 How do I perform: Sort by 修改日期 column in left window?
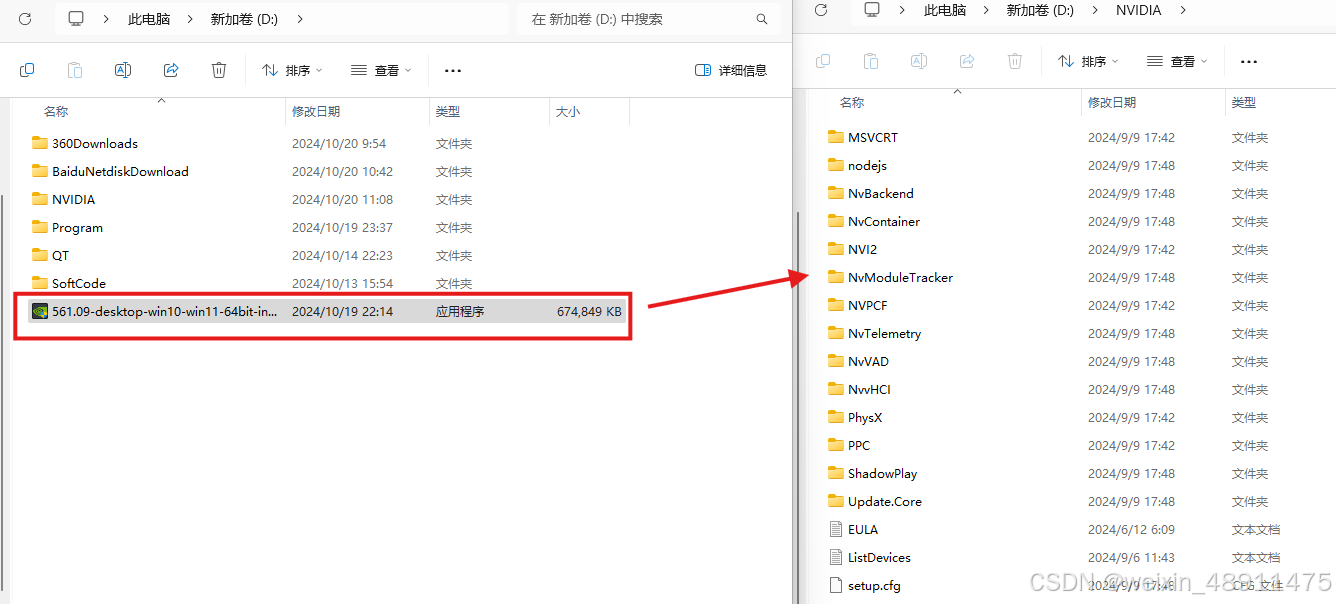point(316,112)
